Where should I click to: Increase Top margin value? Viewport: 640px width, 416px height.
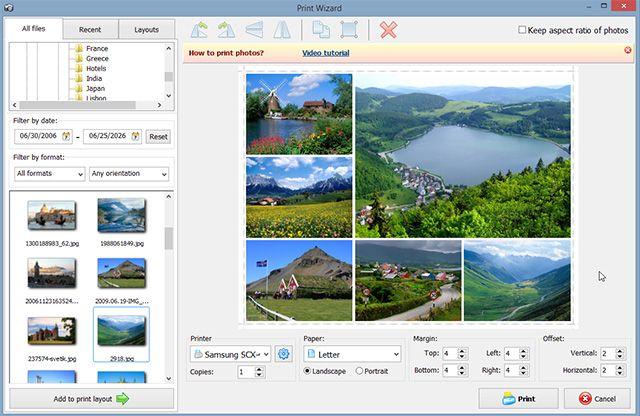462,351
